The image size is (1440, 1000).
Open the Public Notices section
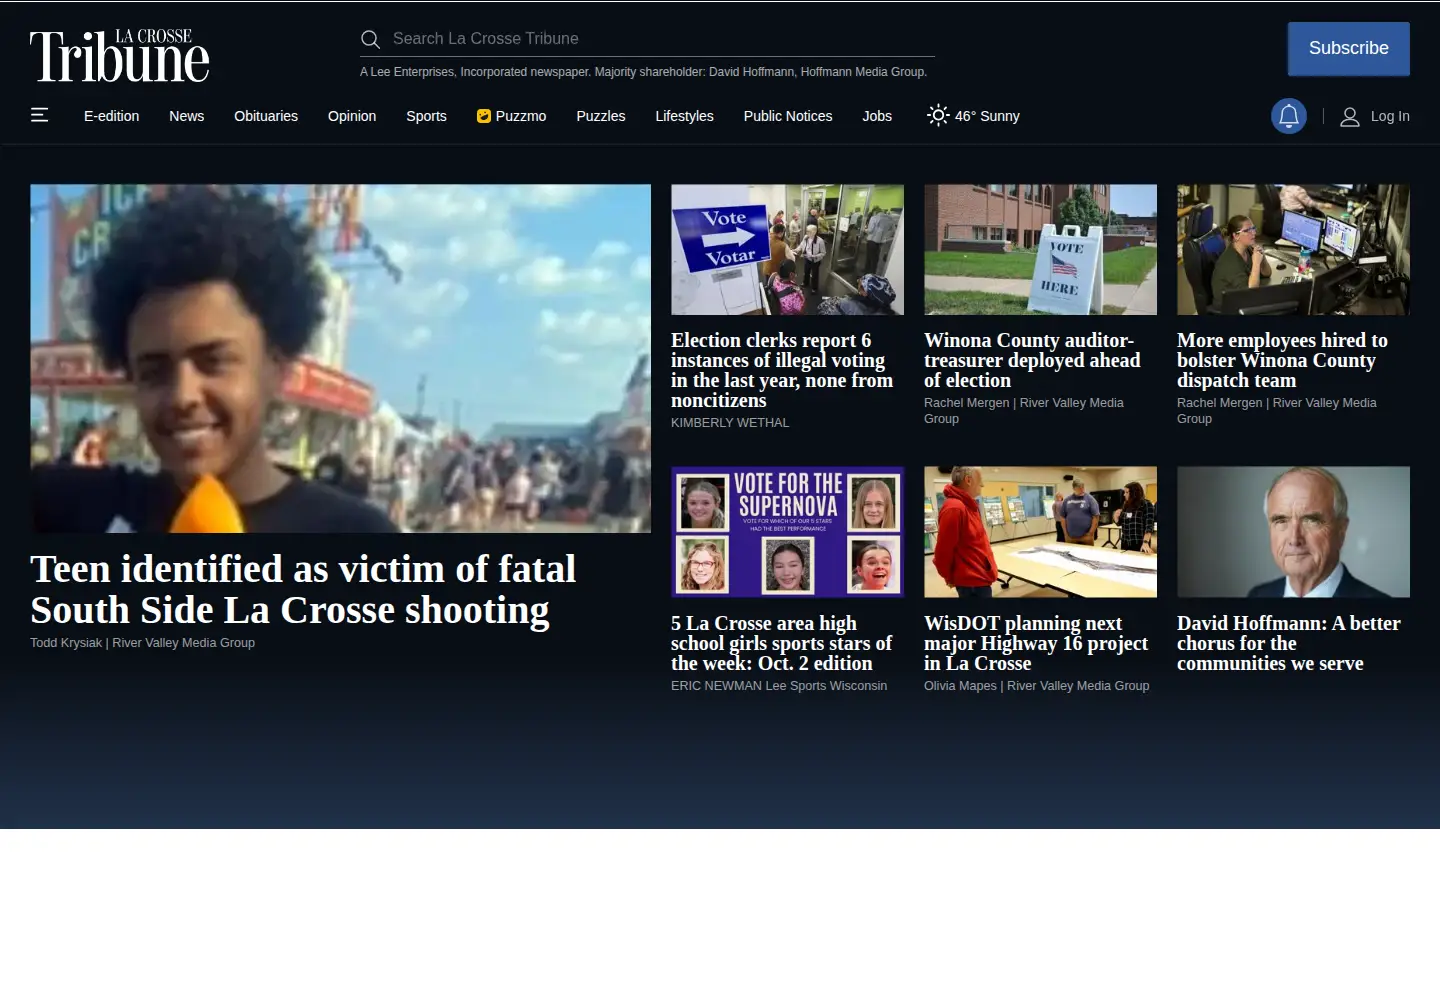788,116
